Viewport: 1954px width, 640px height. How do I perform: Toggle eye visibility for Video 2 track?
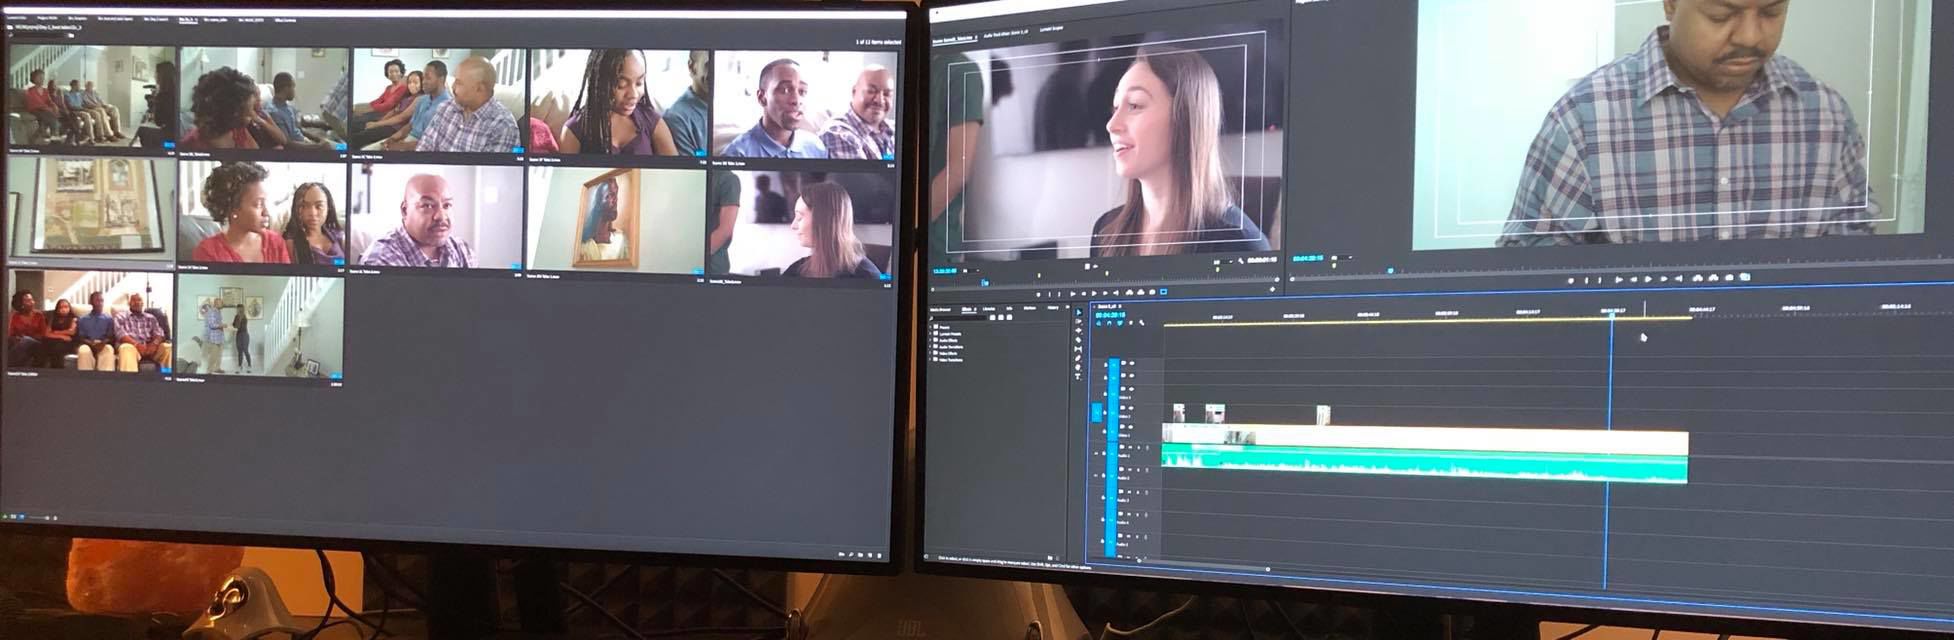pyautogui.click(x=1131, y=408)
